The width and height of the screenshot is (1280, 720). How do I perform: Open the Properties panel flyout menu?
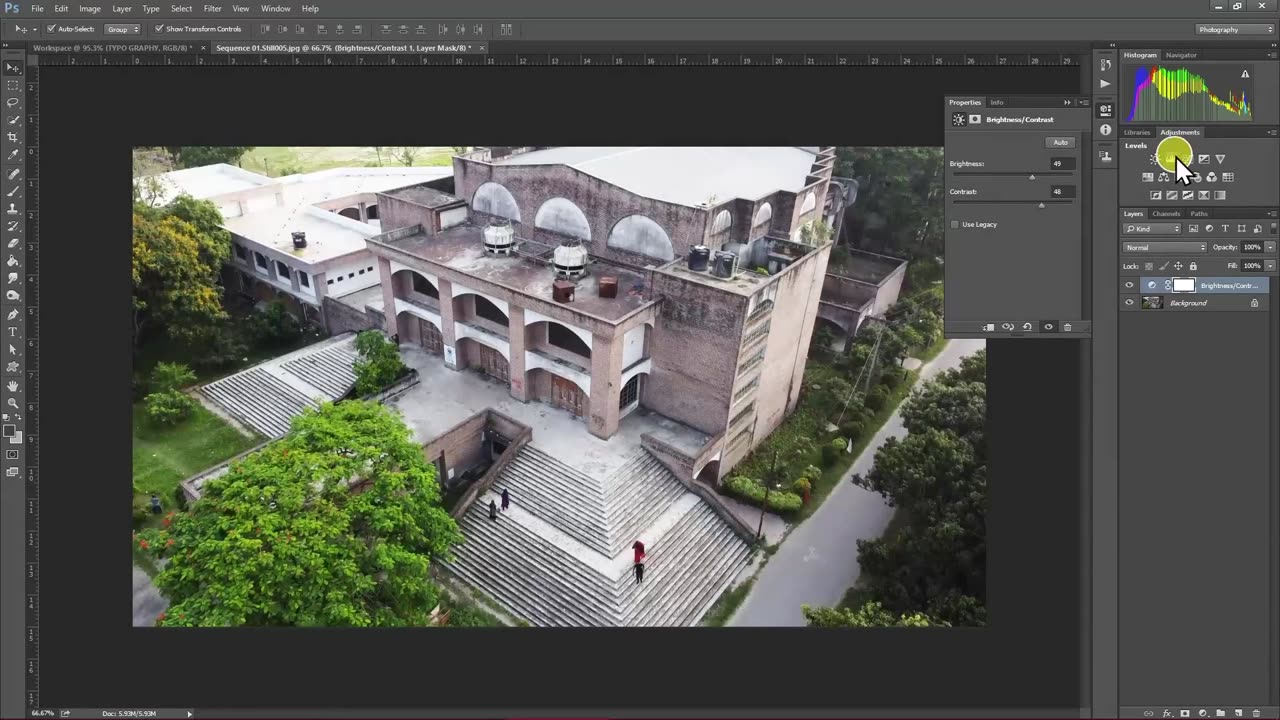pyautogui.click(x=1083, y=102)
